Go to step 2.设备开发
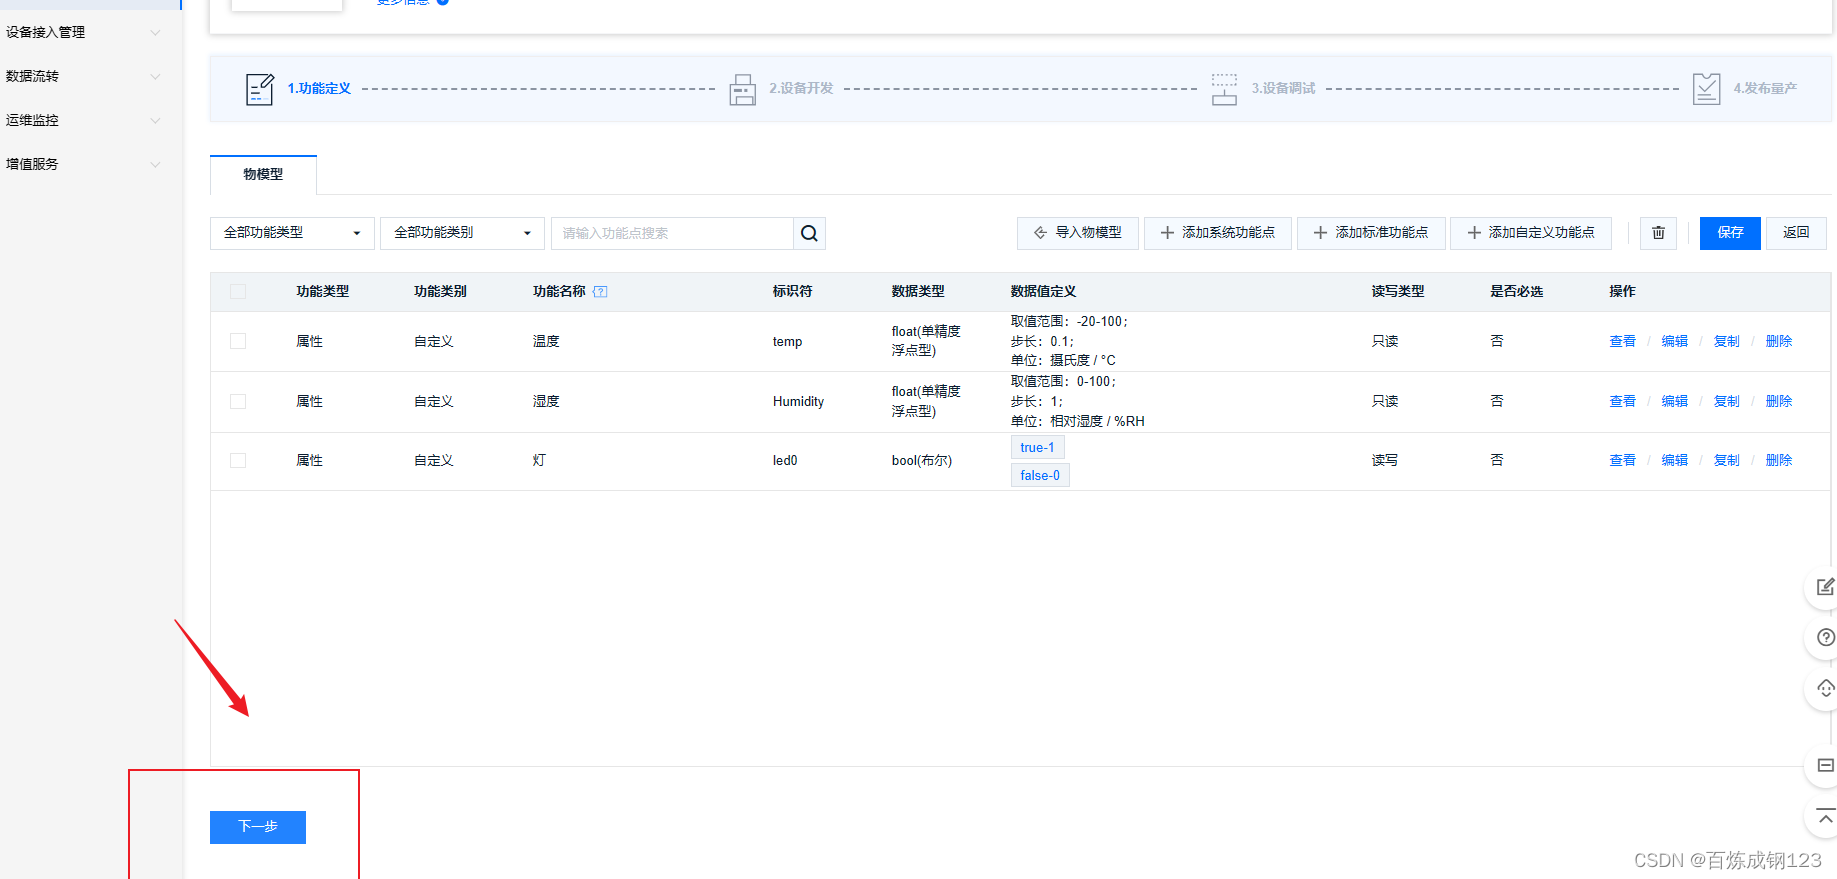Screen dimensions: 1837x879 coord(801,88)
